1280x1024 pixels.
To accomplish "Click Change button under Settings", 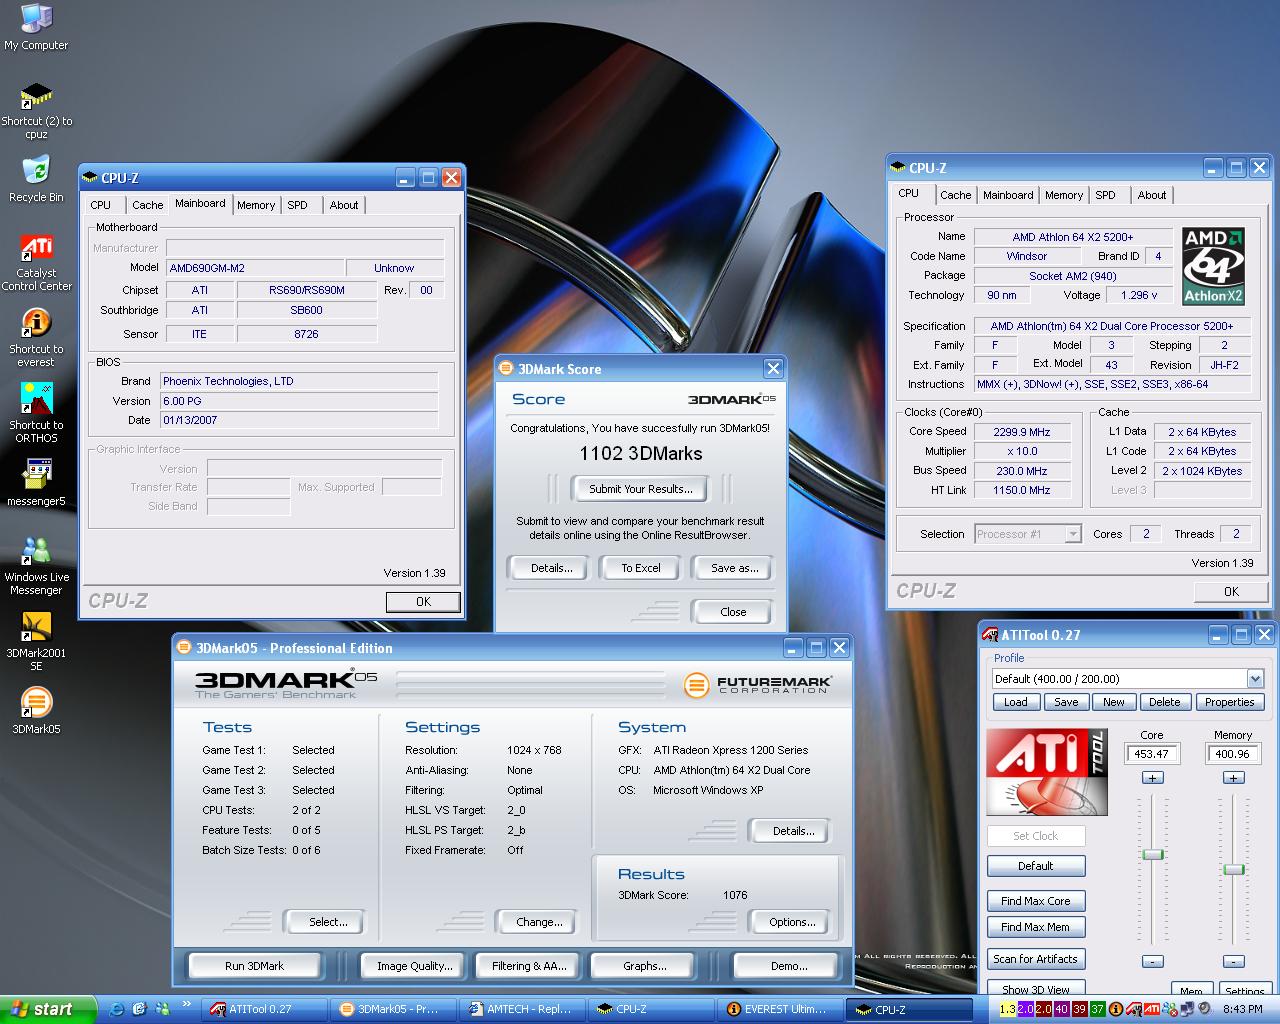I will point(539,922).
